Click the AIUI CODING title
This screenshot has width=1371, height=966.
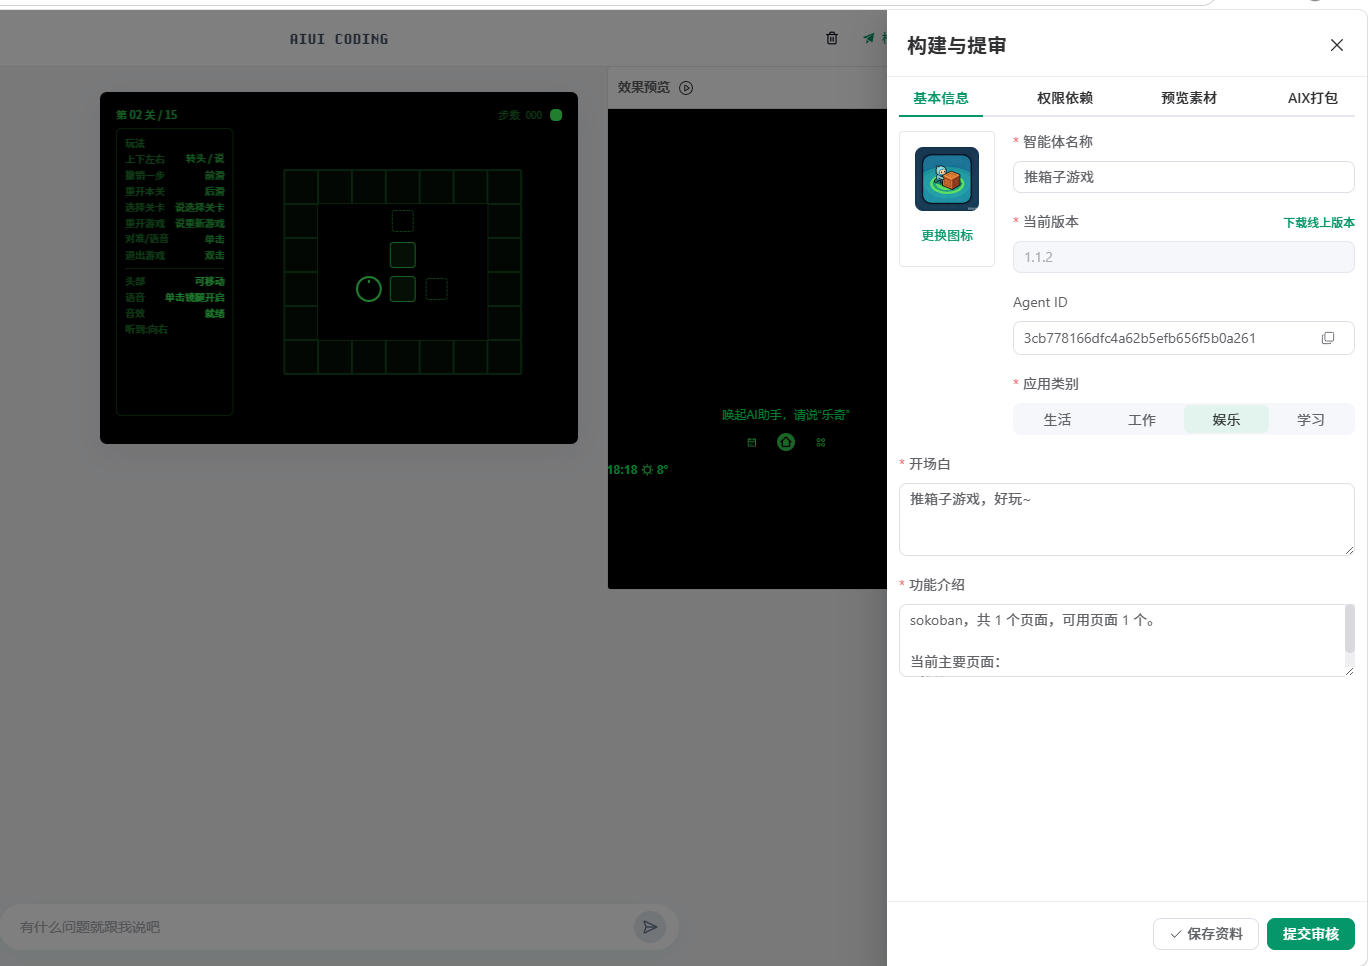pos(339,39)
